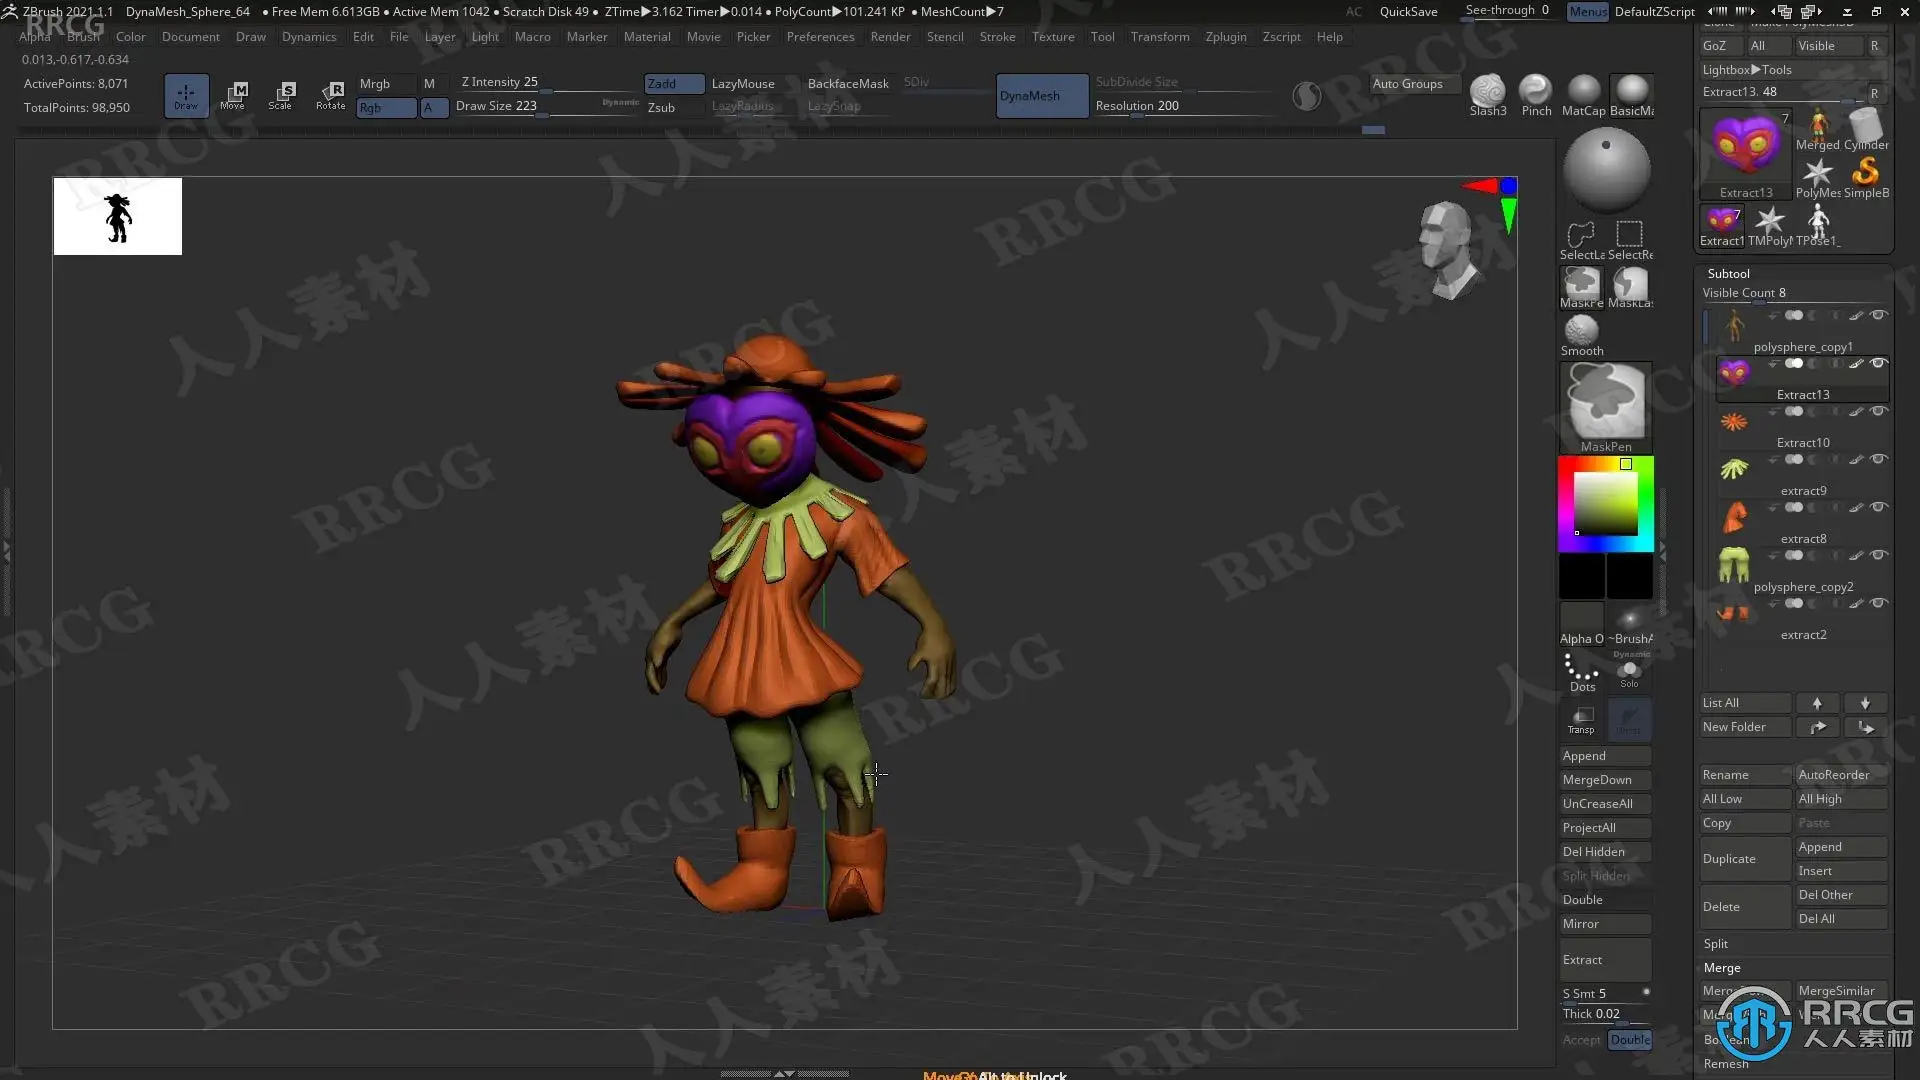Adjust the Draw Size slider
Image resolution: width=1920 pixels, height=1080 pixels.
(548, 107)
